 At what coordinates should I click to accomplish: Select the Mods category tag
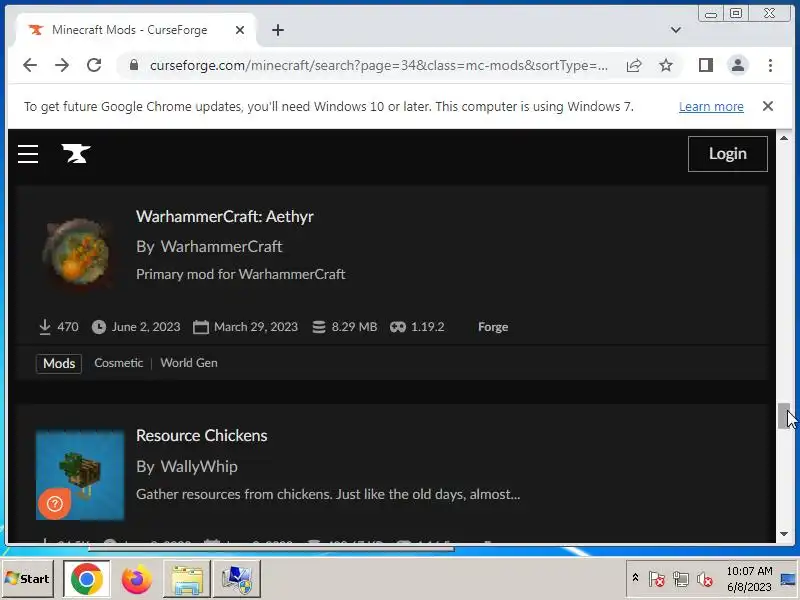[59, 363]
